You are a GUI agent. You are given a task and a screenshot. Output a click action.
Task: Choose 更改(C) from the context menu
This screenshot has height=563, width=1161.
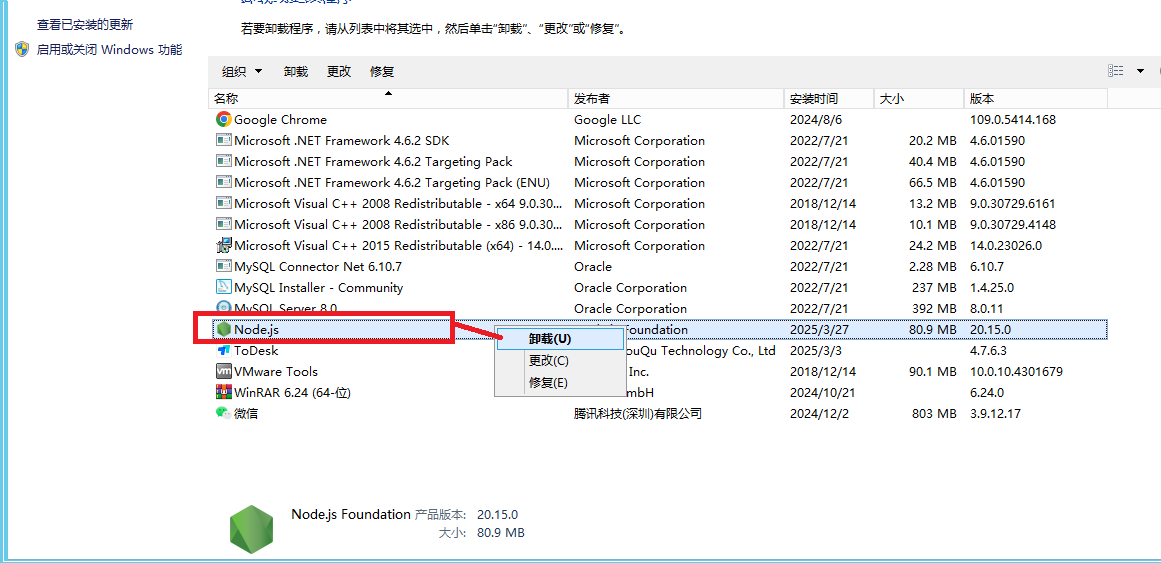[x=560, y=361]
